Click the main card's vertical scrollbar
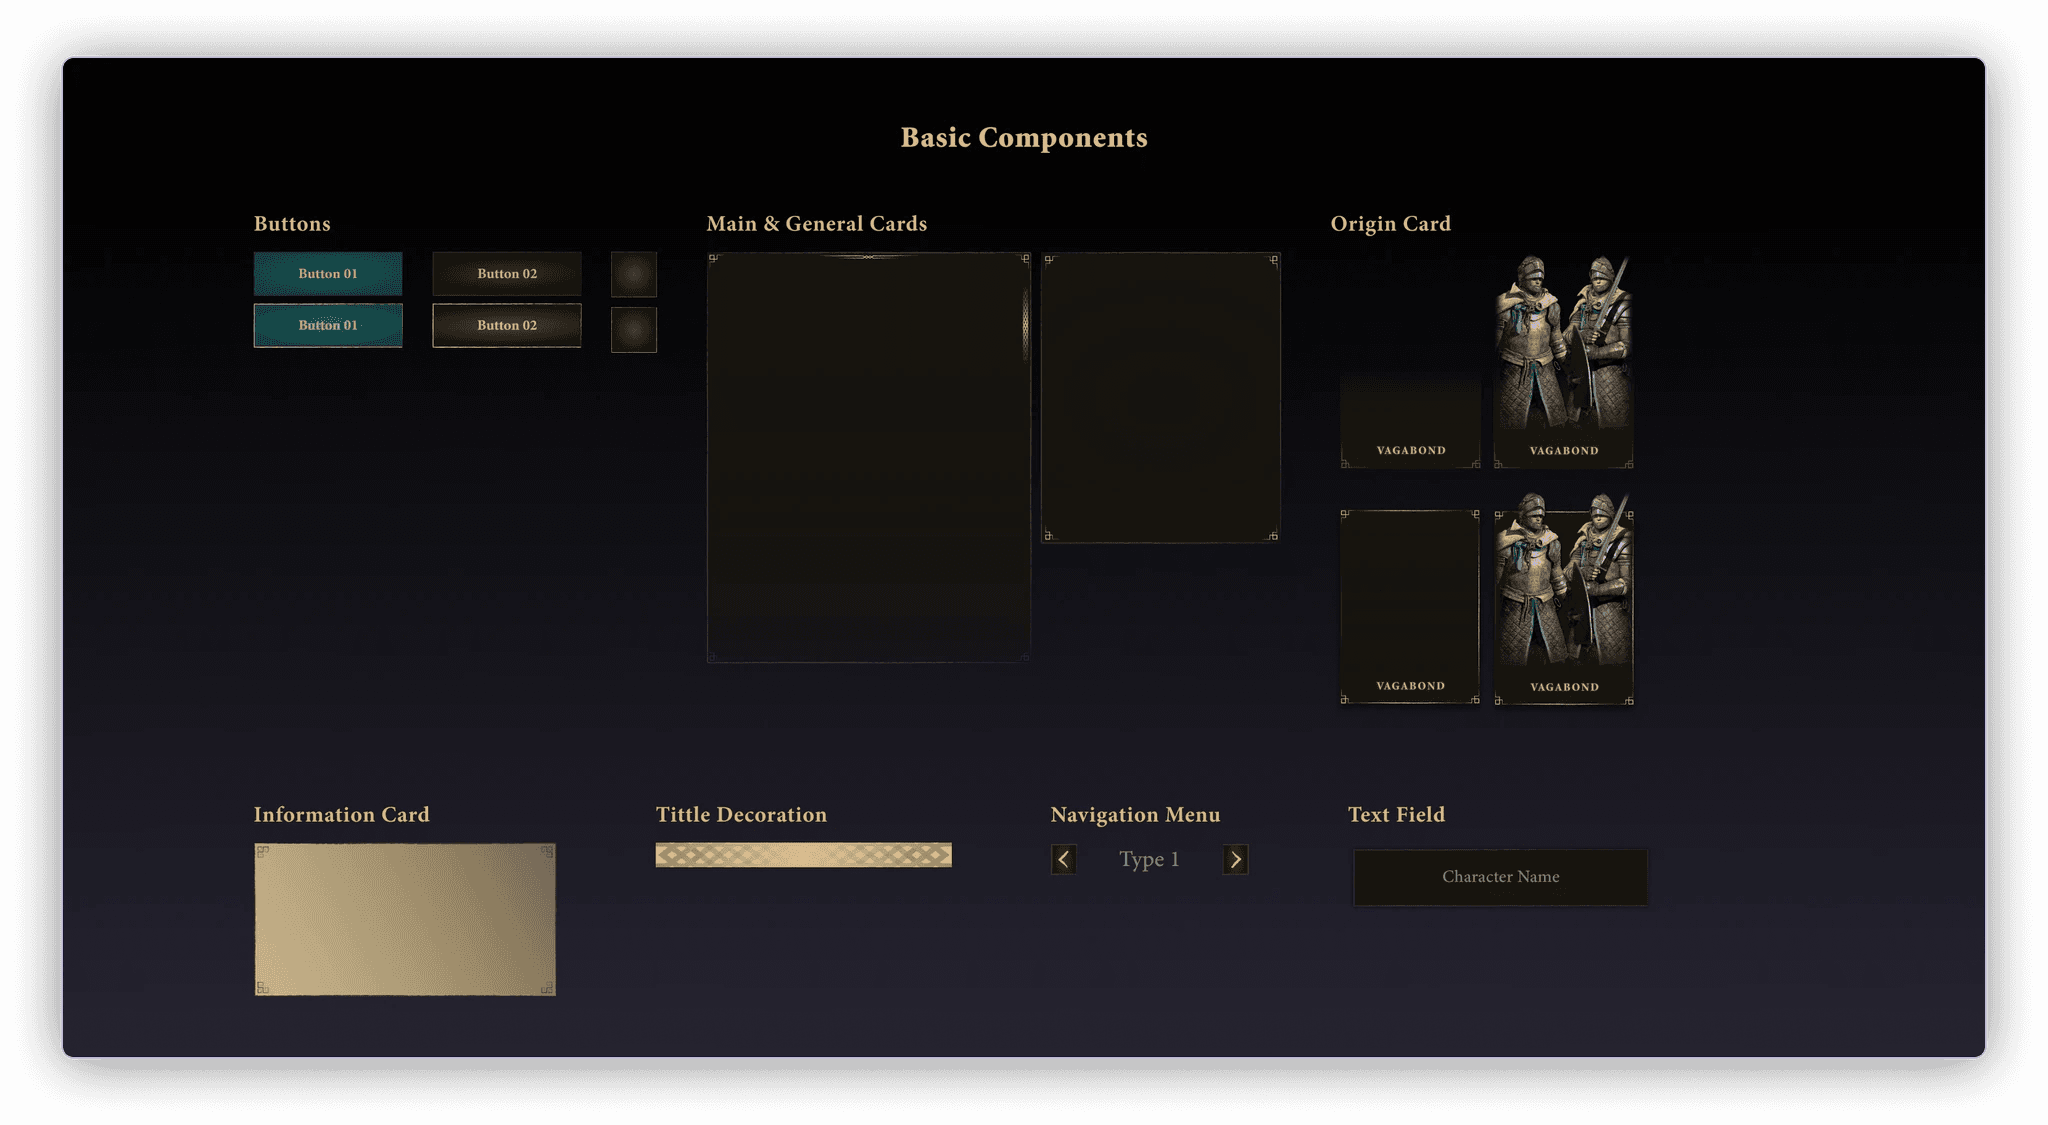The image size is (2048, 1125). [x=1026, y=325]
